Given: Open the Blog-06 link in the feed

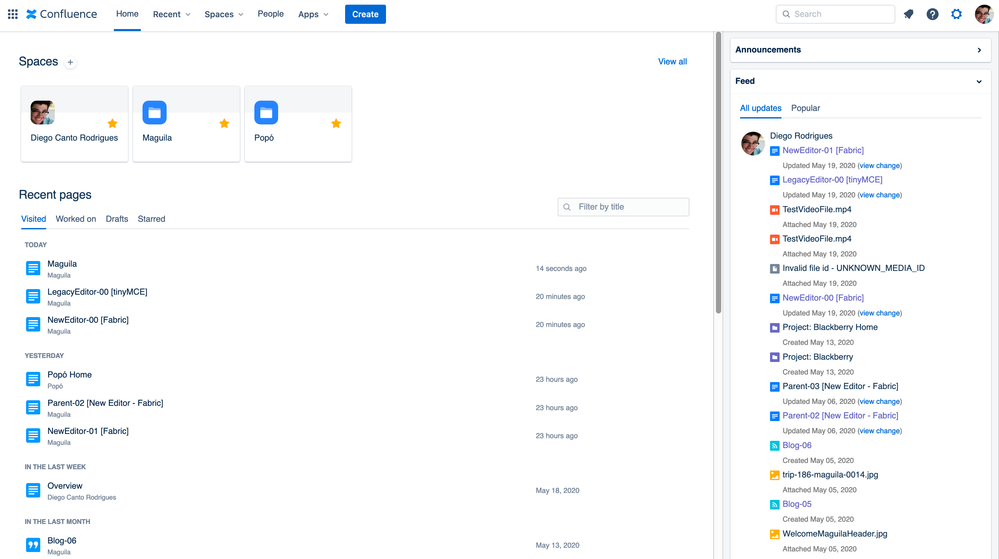Looking at the screenshot, I should click(x=797, y=446).
